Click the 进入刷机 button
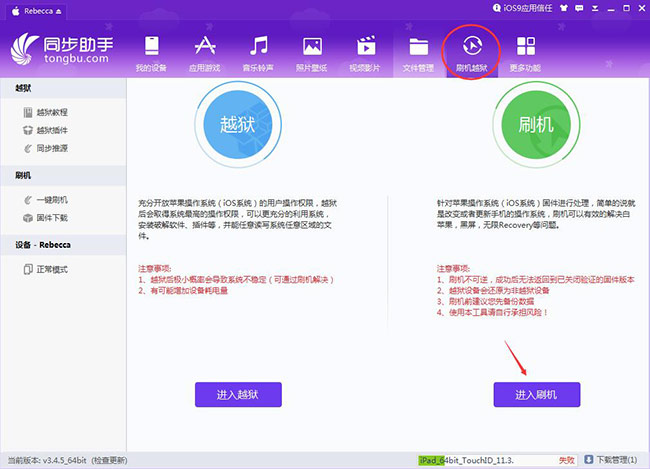The image size is (650, 469). point(537,394)
